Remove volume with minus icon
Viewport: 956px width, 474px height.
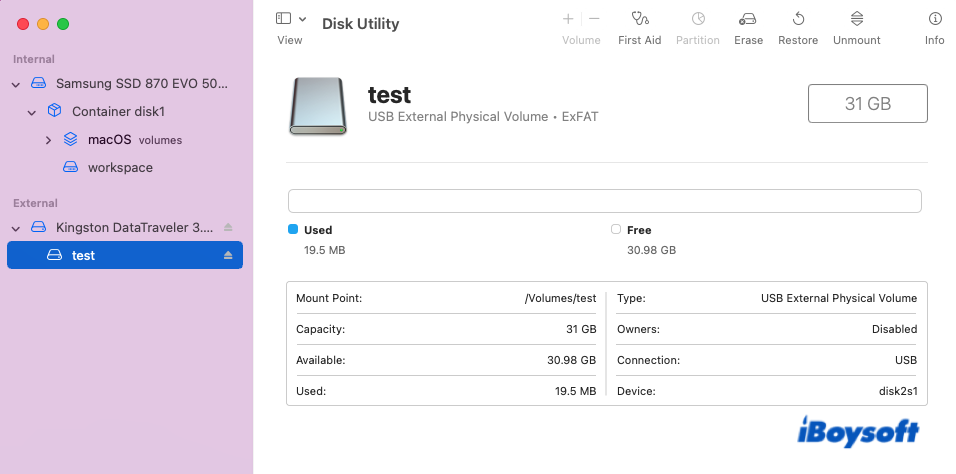point(594,19)
